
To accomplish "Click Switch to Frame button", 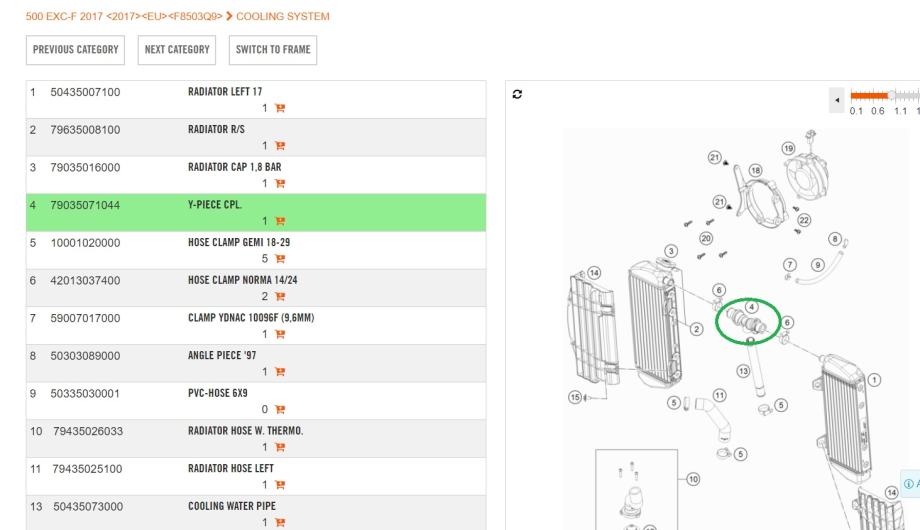I will tap(273, 50).
